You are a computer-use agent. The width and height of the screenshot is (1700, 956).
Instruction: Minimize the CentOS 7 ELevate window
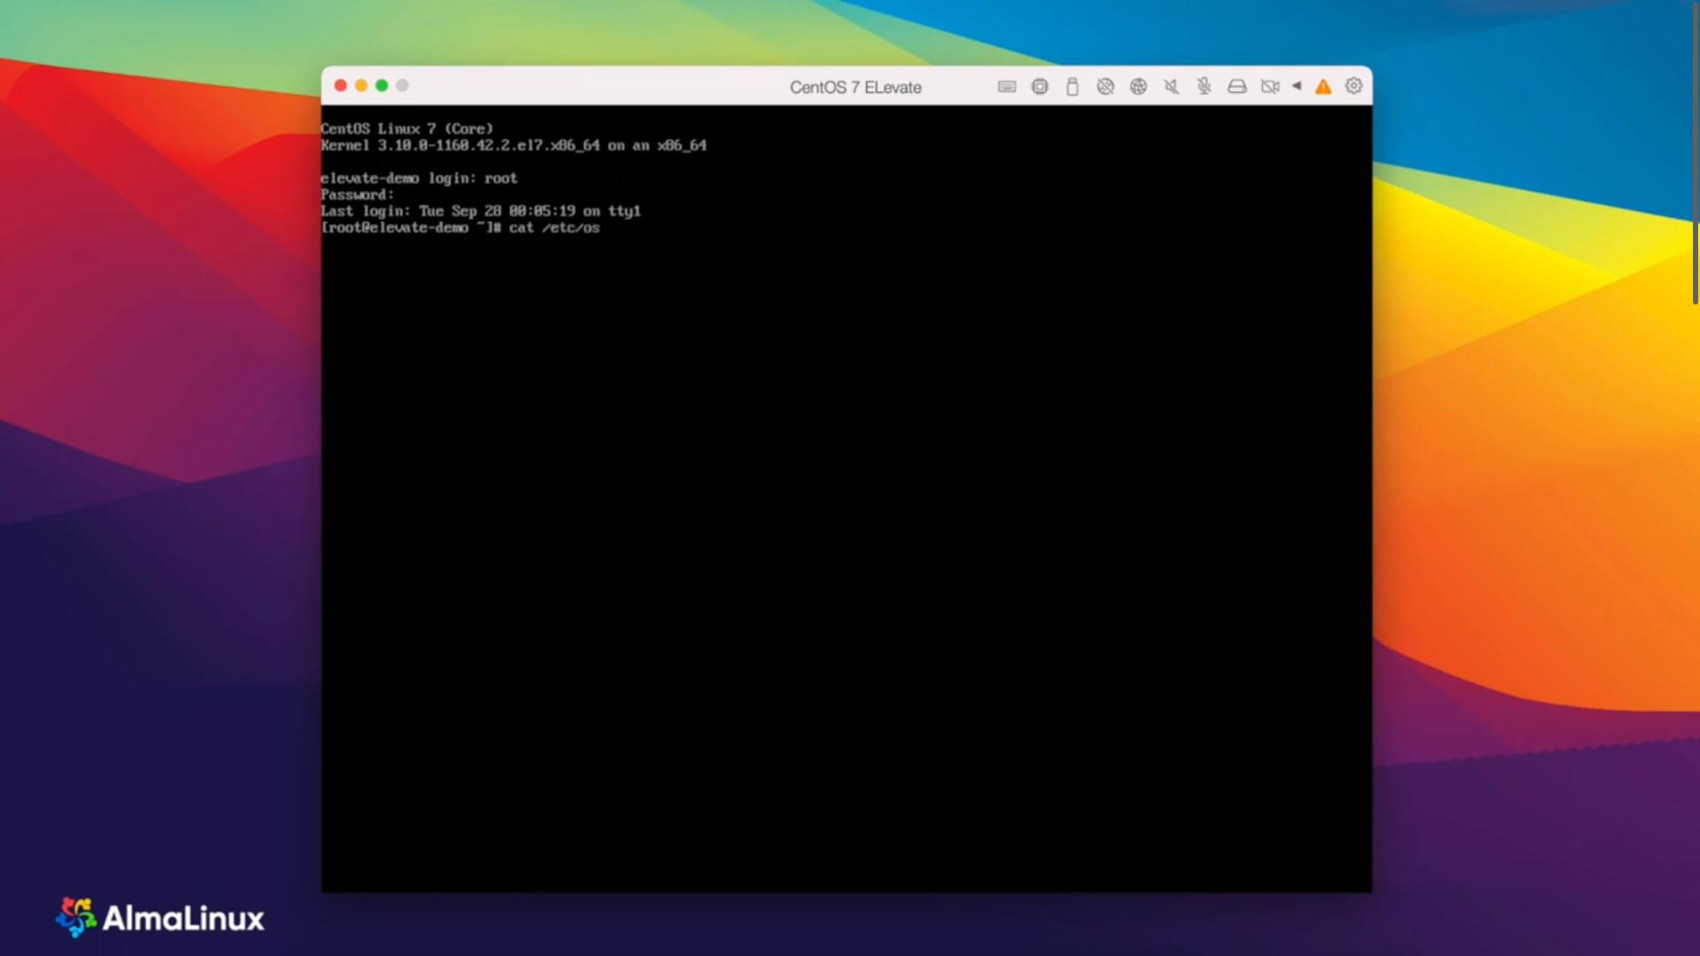click(361, 86)
